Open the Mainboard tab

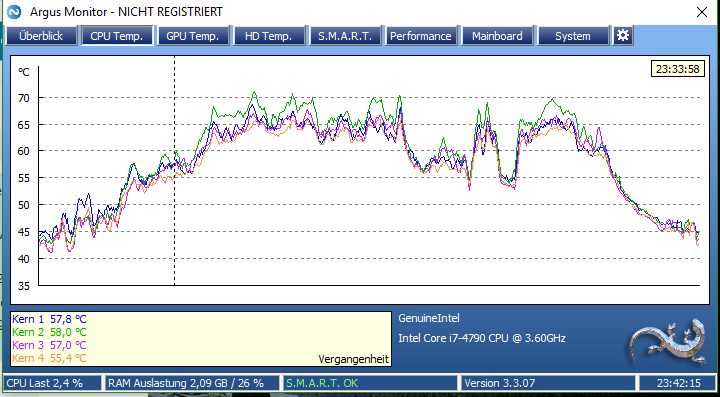497,36
